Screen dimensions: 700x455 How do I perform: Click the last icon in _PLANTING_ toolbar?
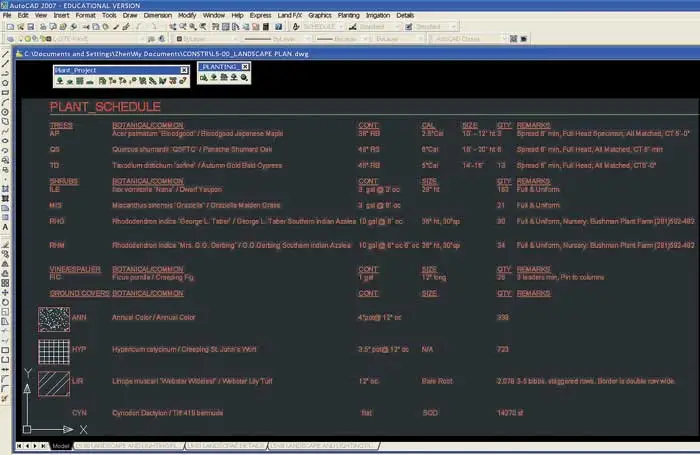coord(244,77)
